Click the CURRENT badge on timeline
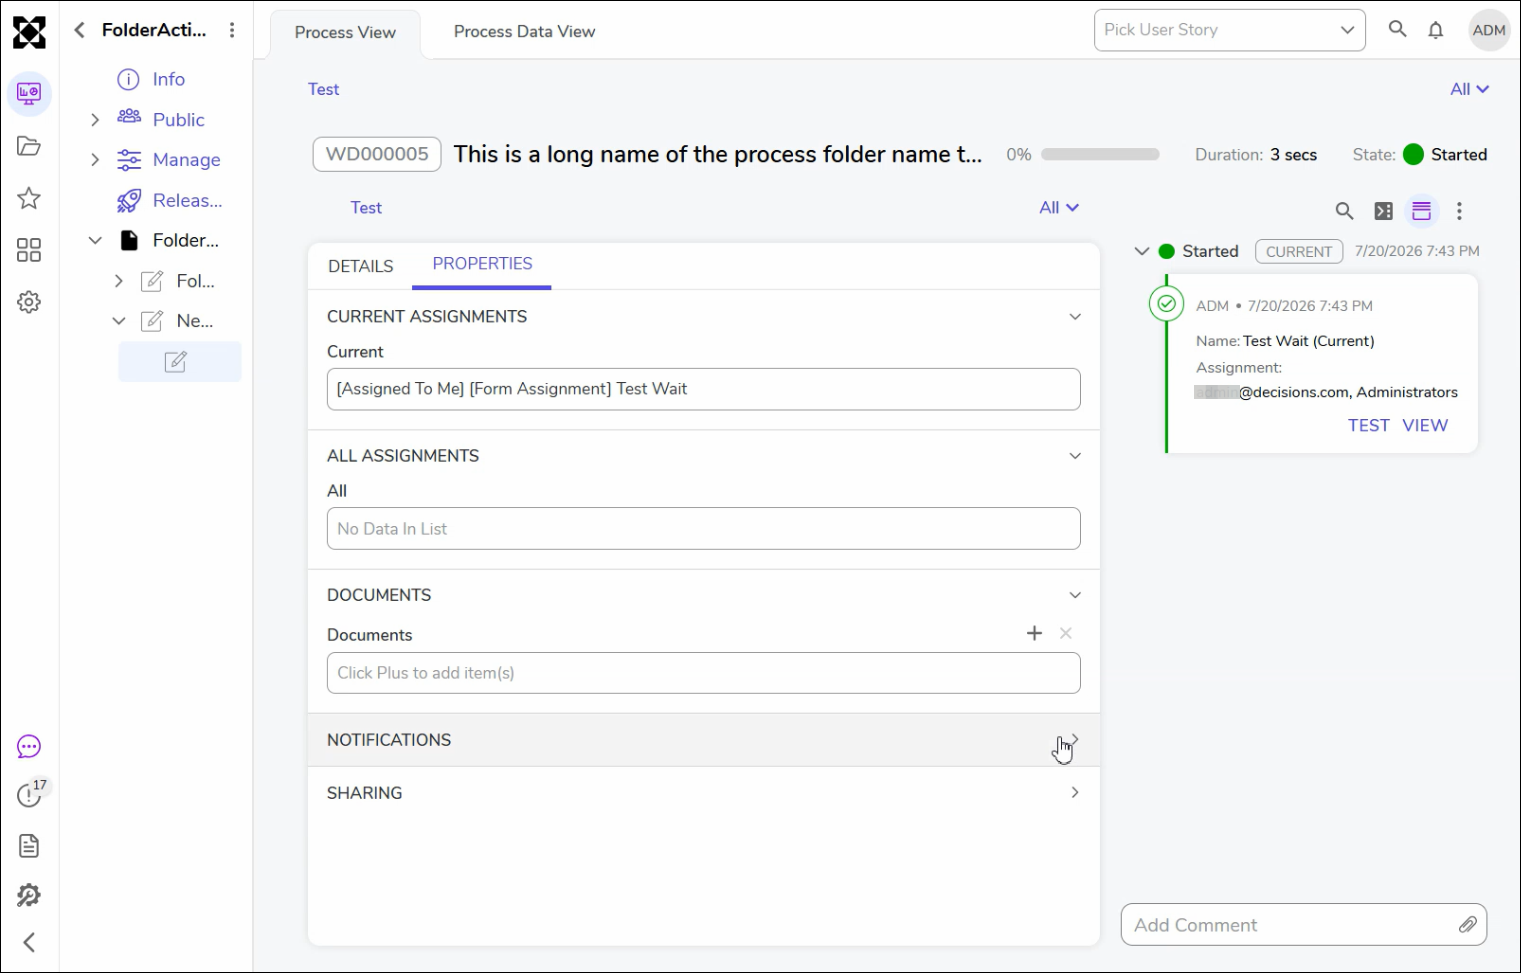The width and height of the screenshot is (1521, 973). 1299,252
